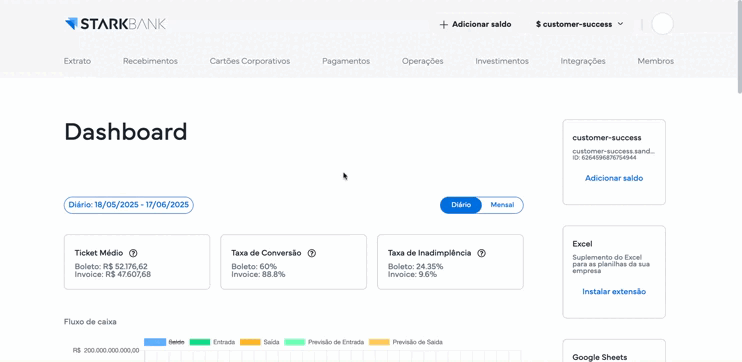
Task: Toggle Previsão de Entrada legend item
Action: click(324, 342)
